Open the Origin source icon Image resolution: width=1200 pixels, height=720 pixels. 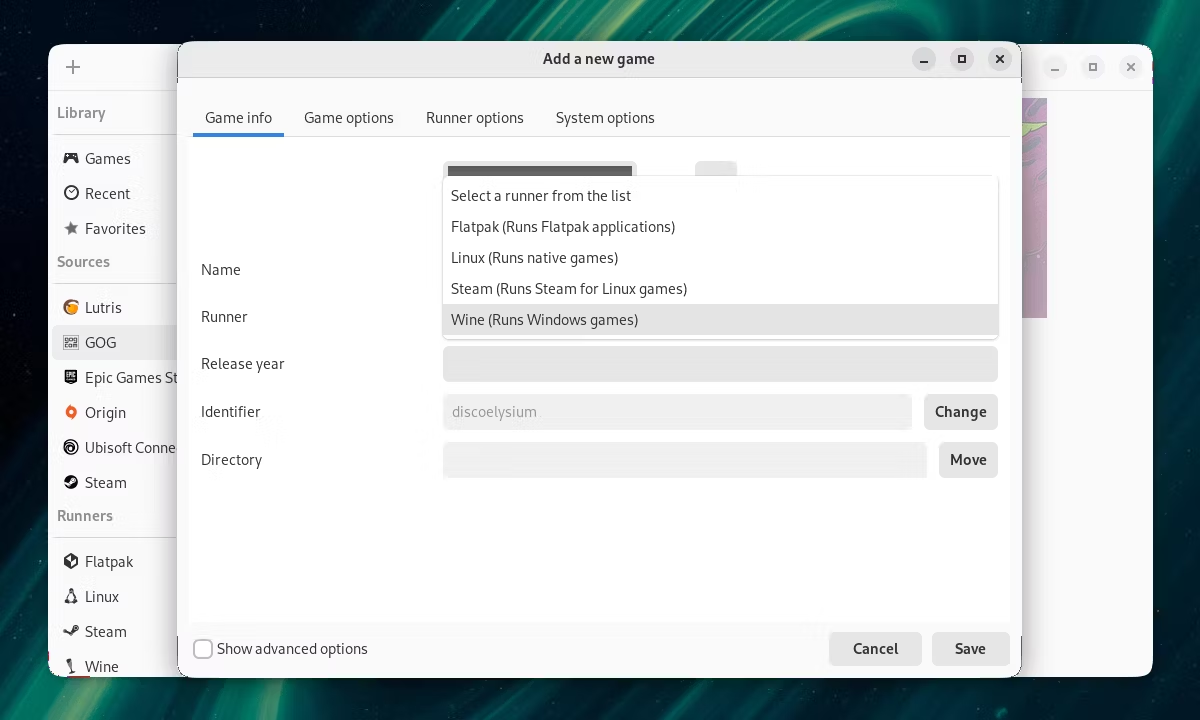click(x=71, y=412)
